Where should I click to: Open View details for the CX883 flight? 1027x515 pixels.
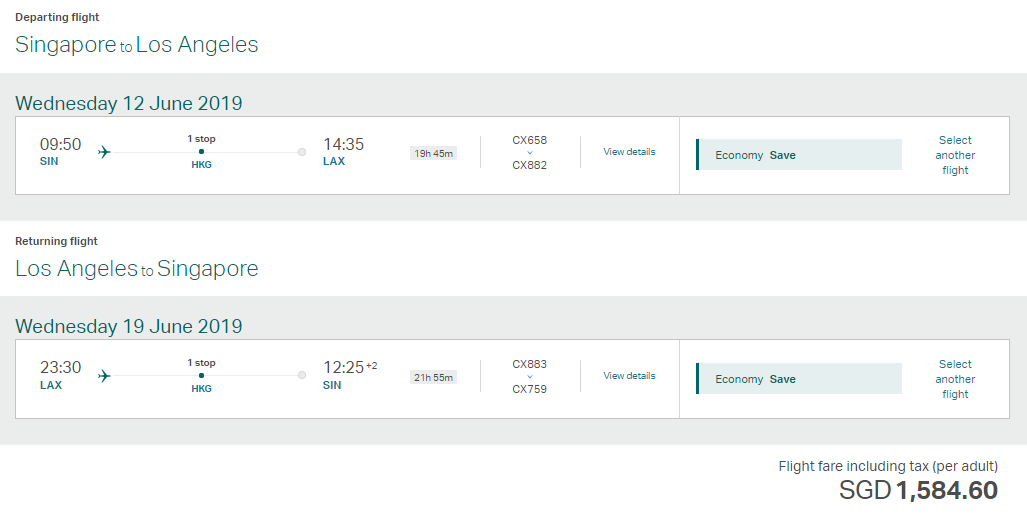coord(629,376)
